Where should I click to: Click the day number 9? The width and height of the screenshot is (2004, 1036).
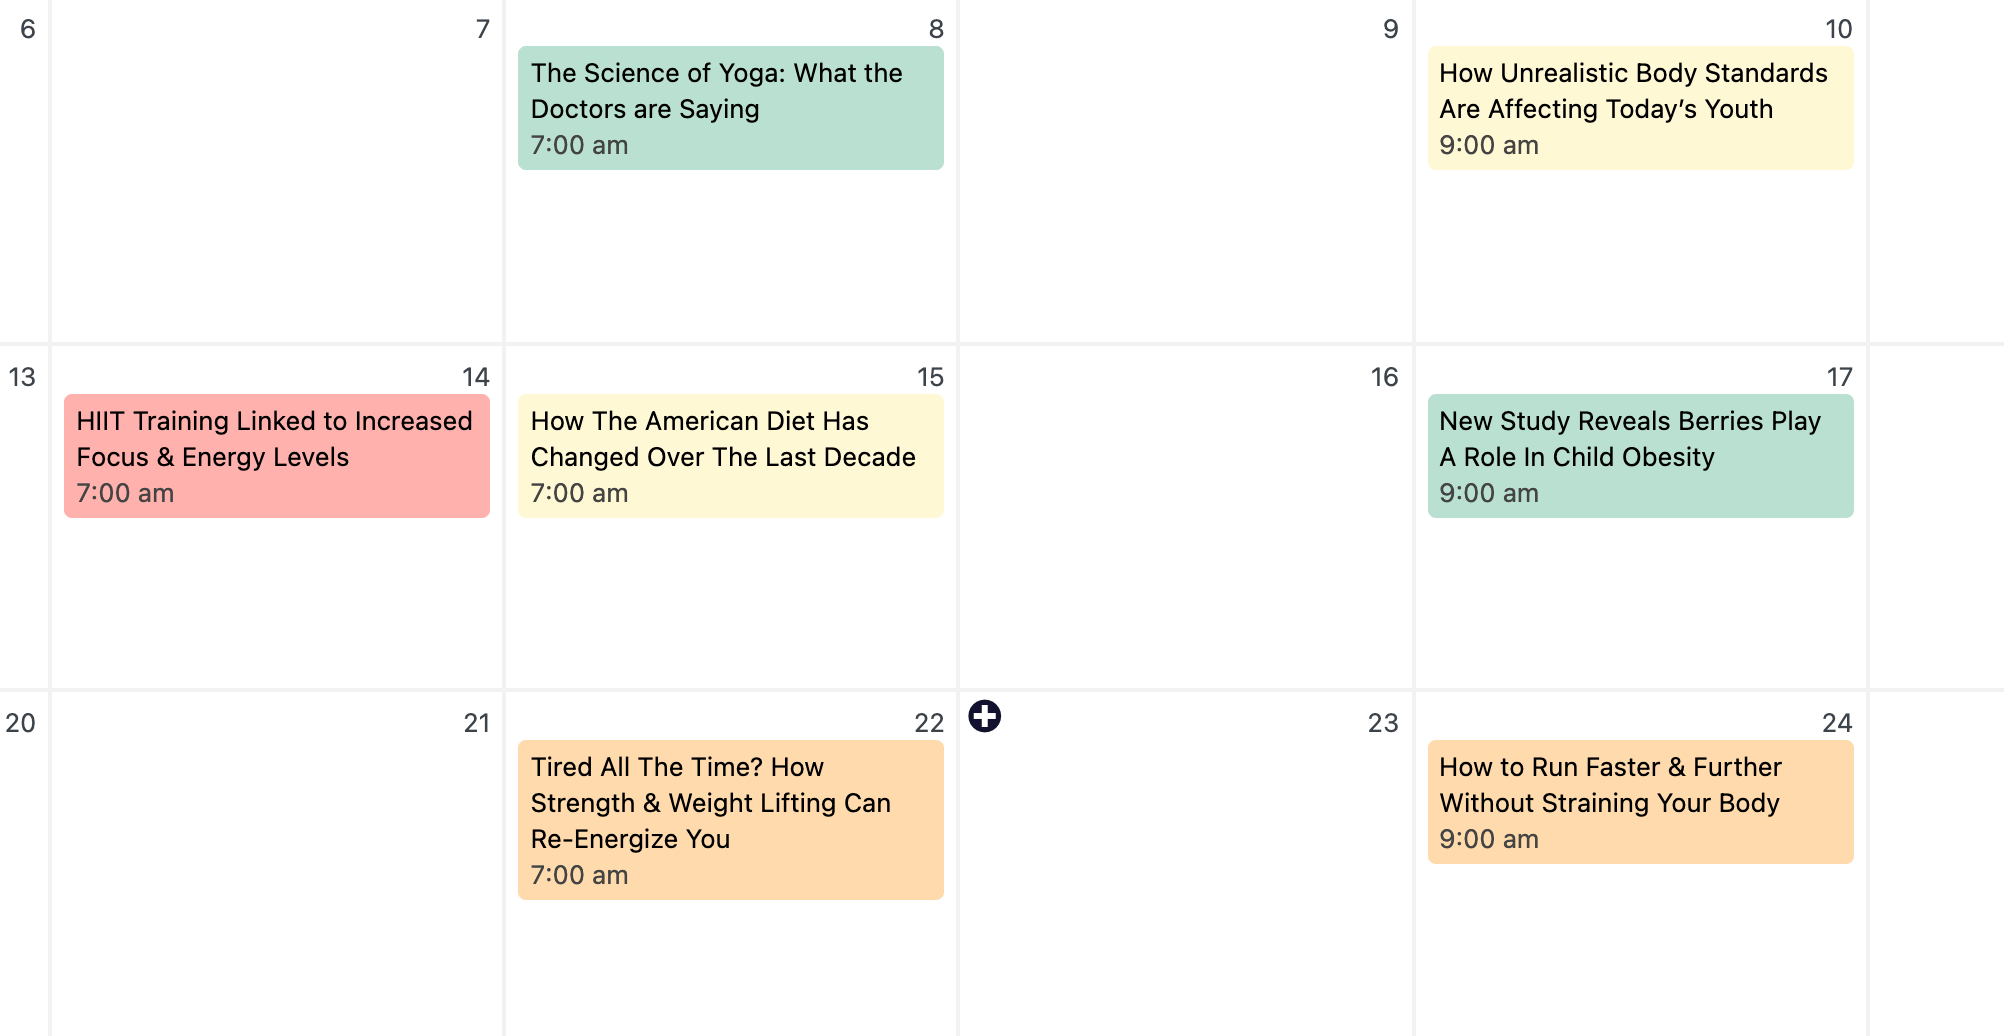(x=1390, y=29)
